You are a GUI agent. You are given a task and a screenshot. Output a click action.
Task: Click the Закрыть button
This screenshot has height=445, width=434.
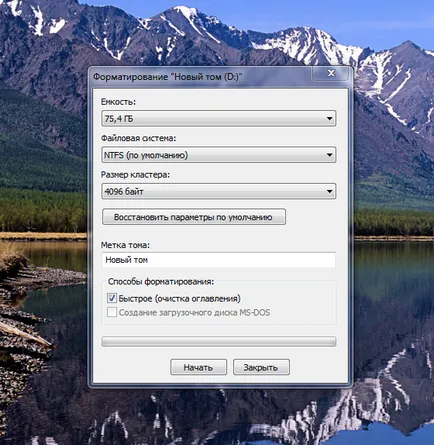coord(261,367)
